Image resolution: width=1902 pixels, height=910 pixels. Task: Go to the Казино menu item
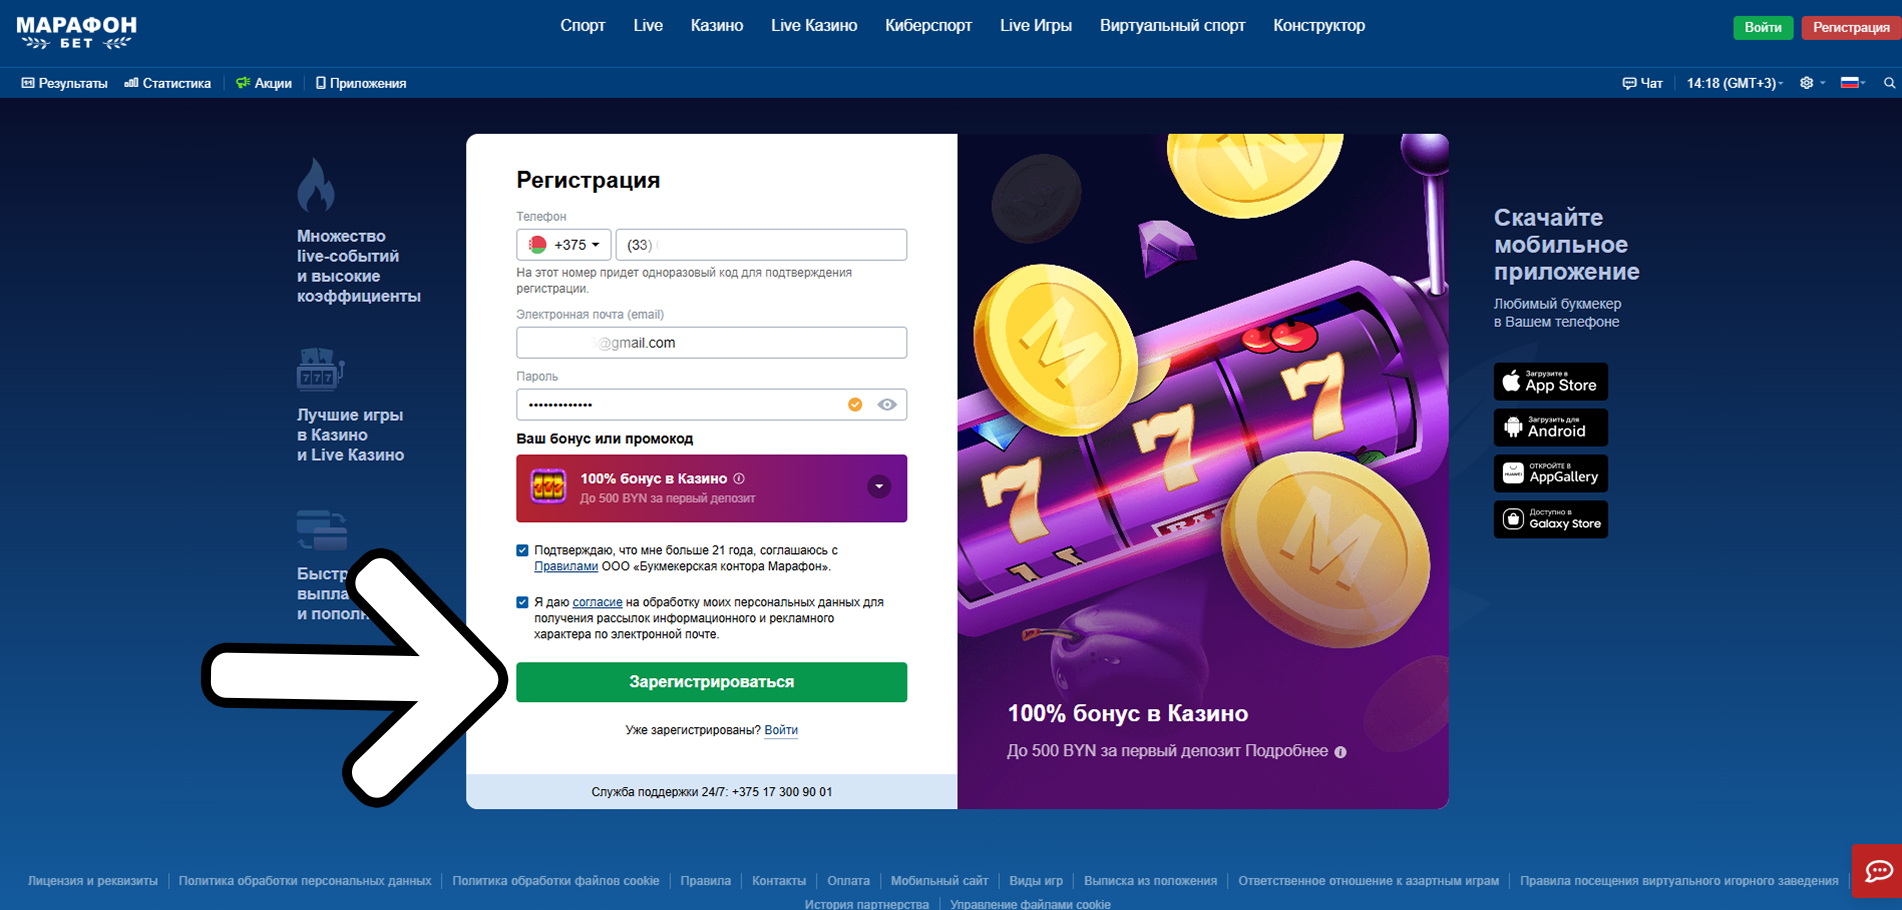(717, 26)
